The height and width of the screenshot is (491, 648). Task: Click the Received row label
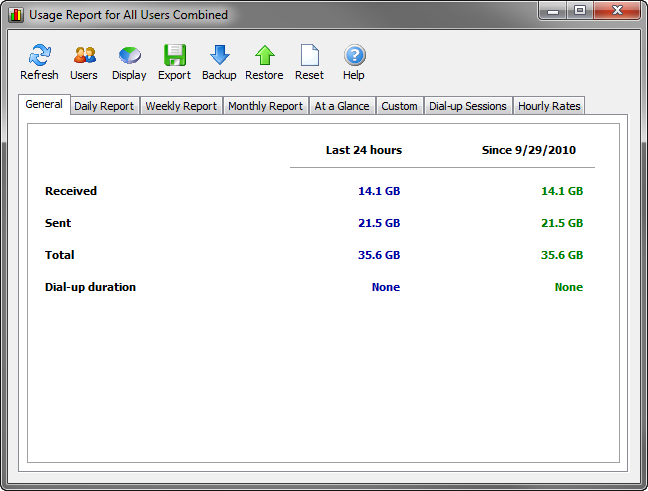71,191
